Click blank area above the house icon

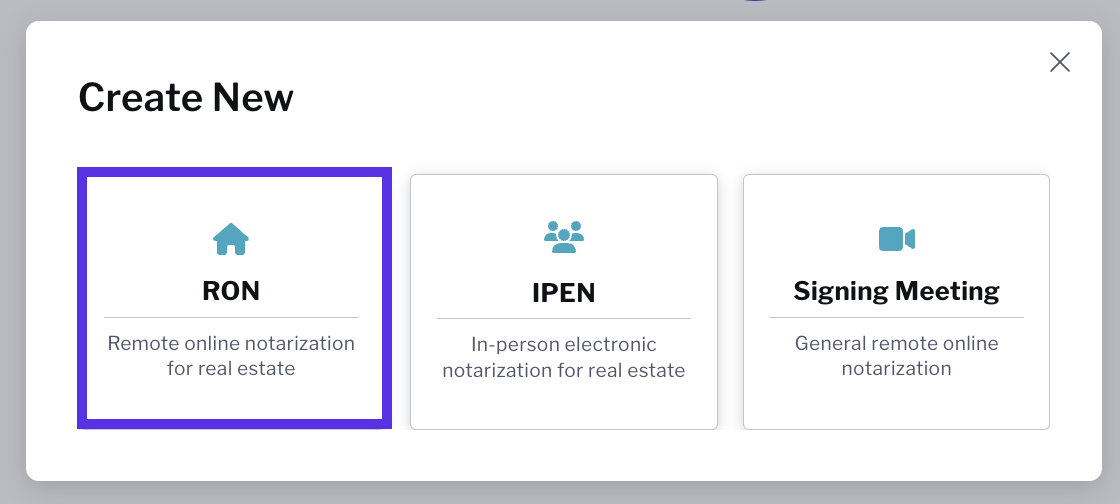pos(231,199)
